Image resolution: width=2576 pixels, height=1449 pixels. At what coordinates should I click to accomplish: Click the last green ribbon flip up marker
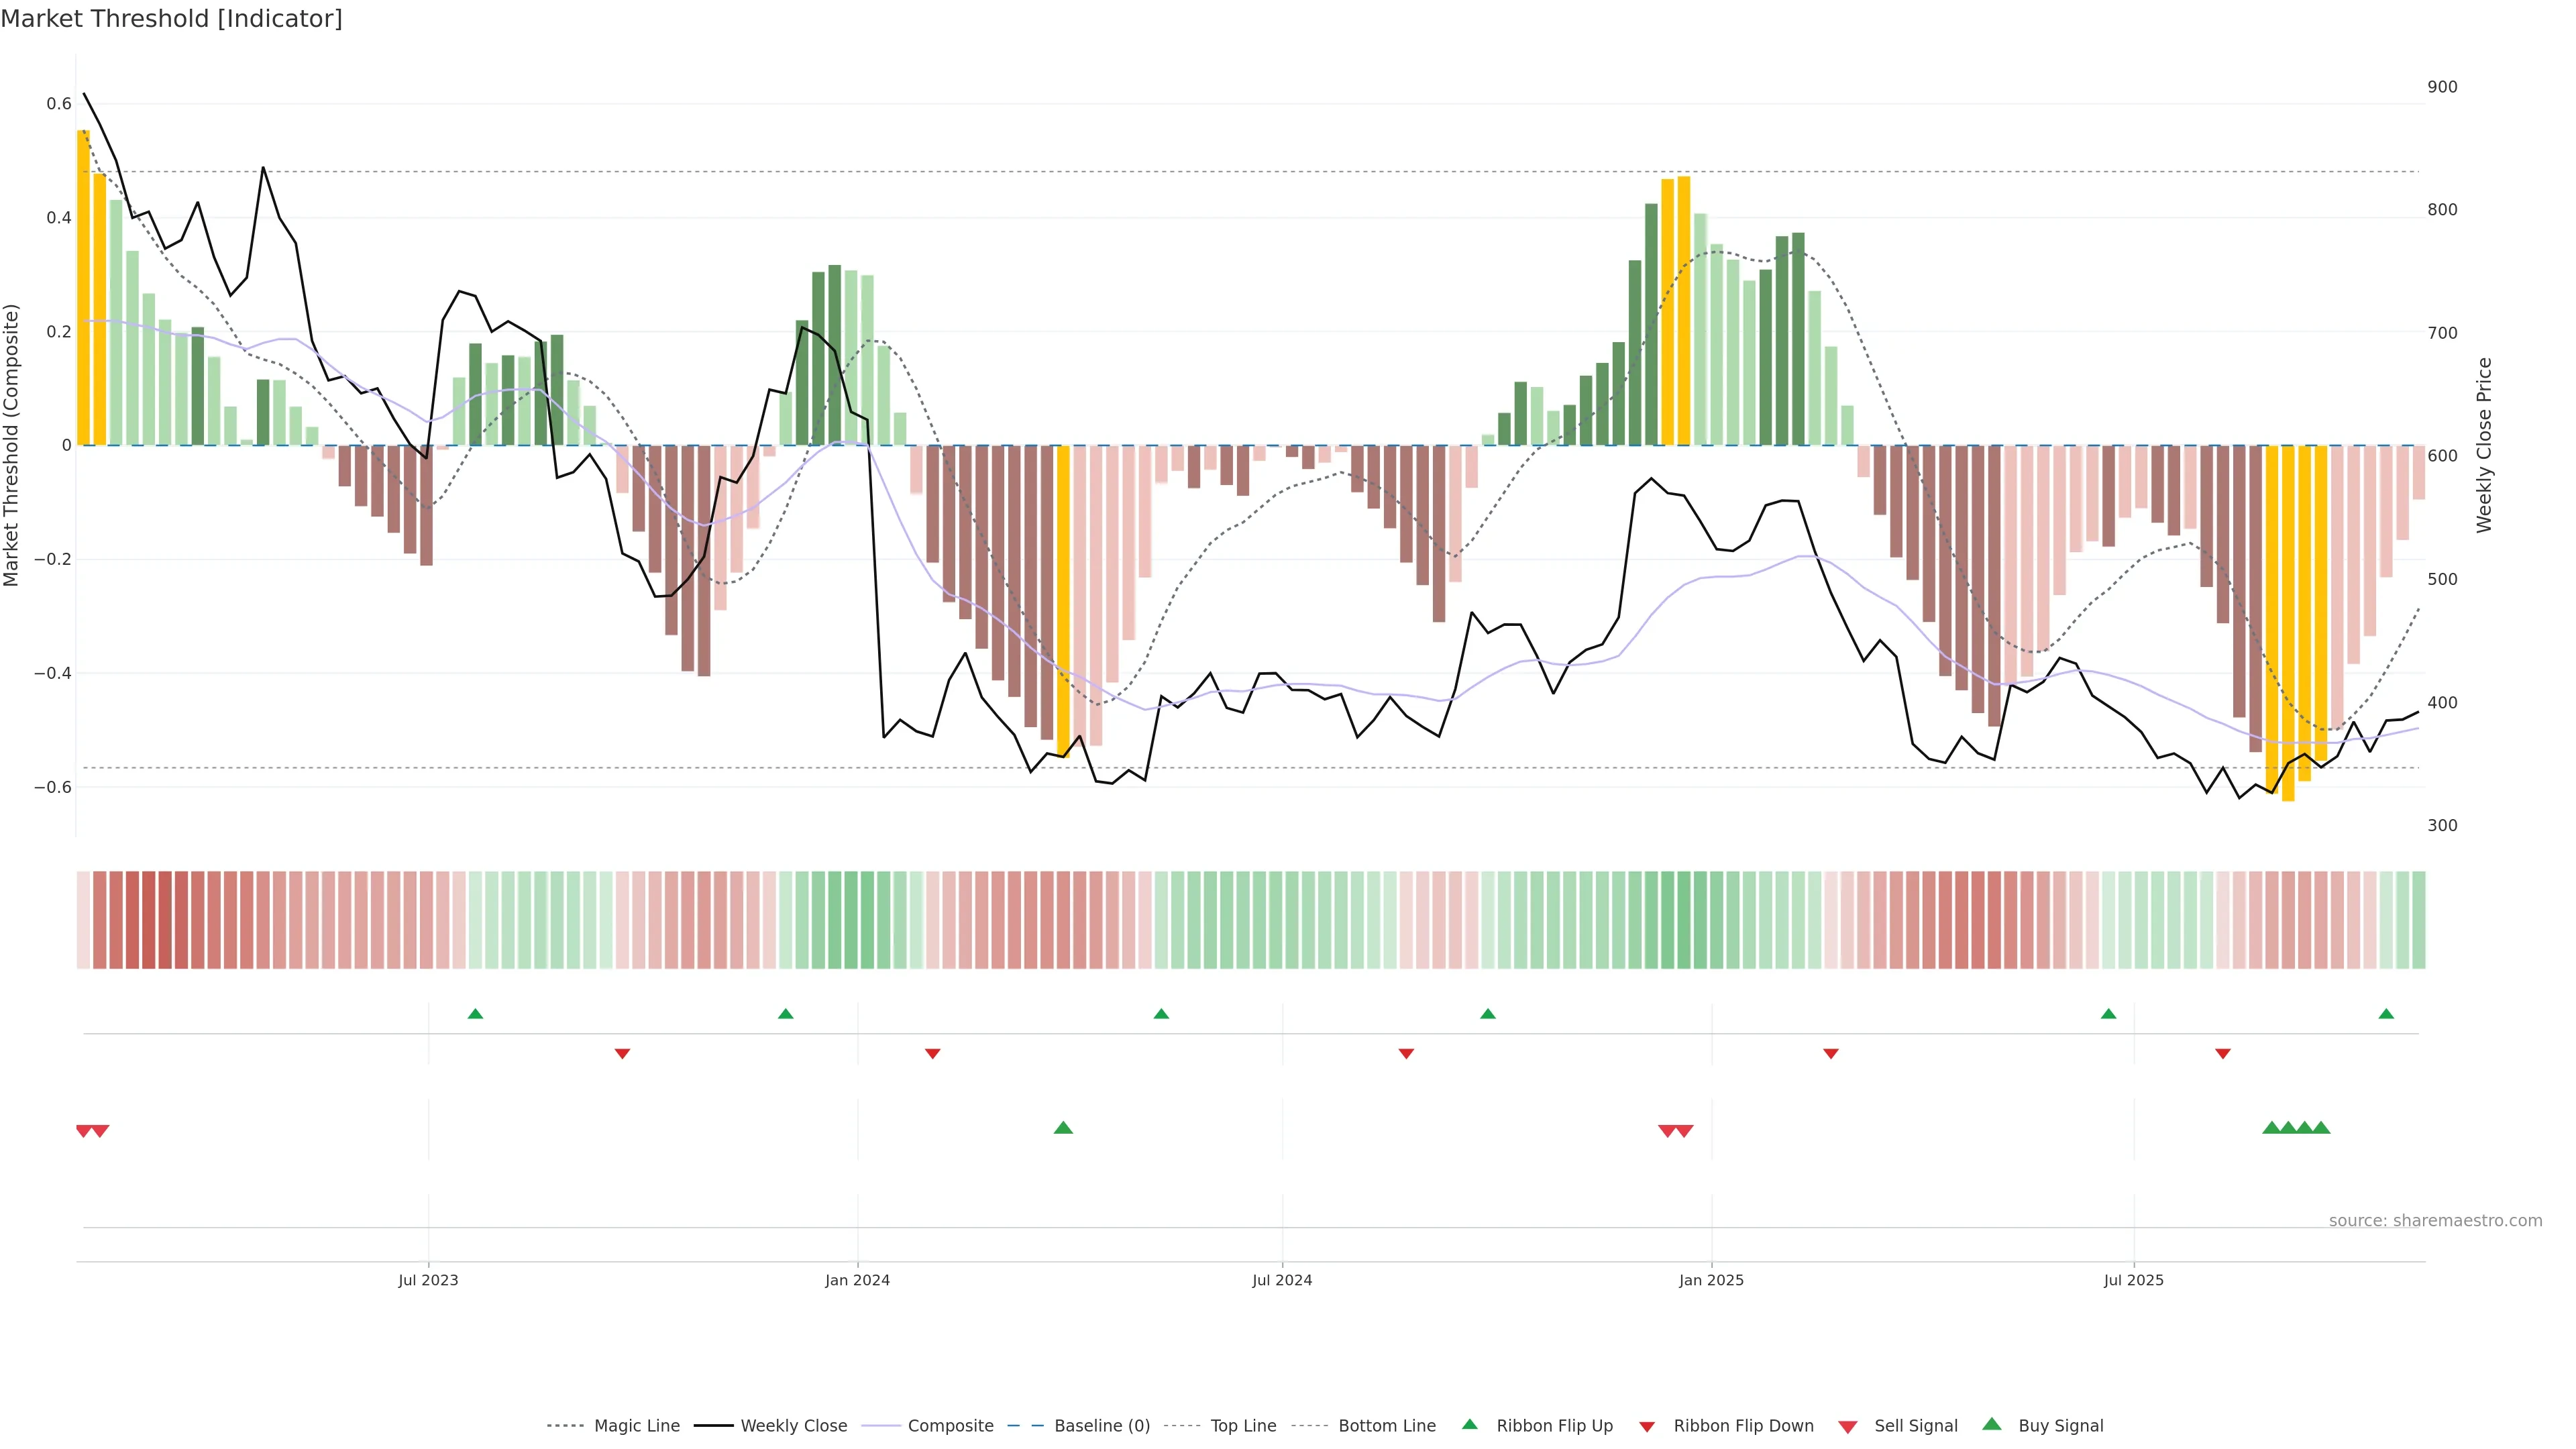point(2386,1014)
